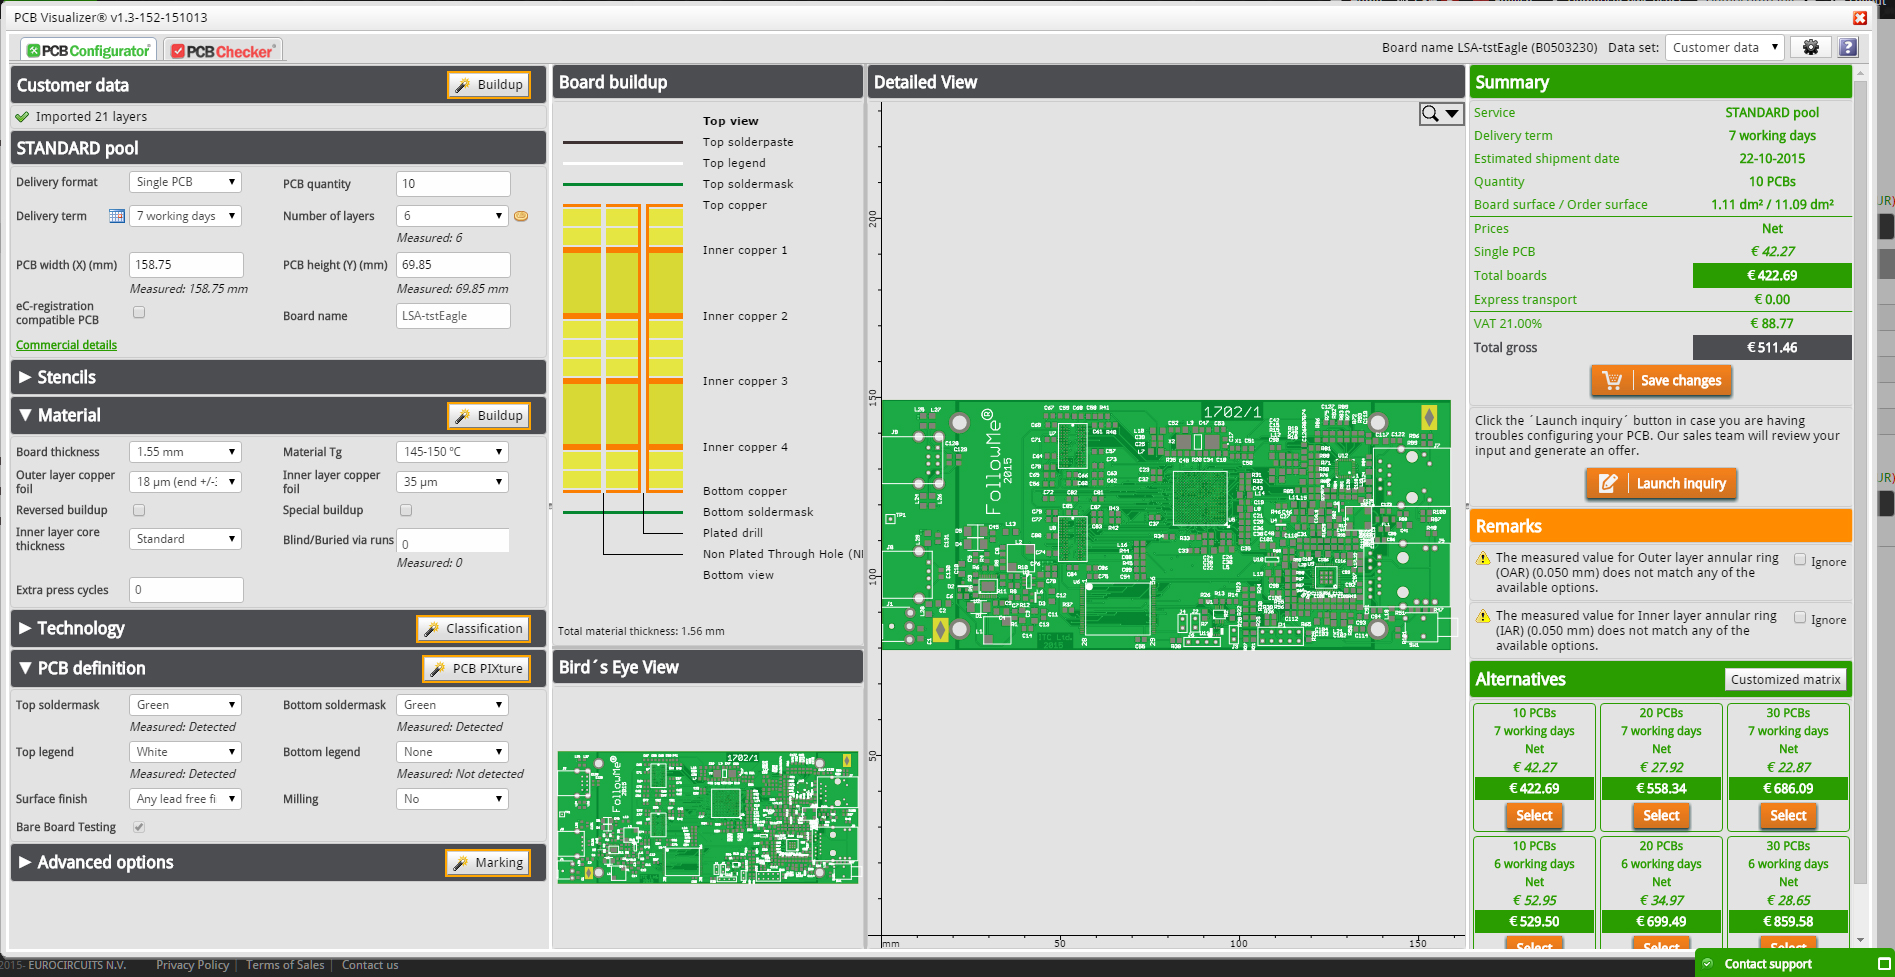Click the Marking icon in Advanced options header
1895x977 pixels.
tap(461, 862)
